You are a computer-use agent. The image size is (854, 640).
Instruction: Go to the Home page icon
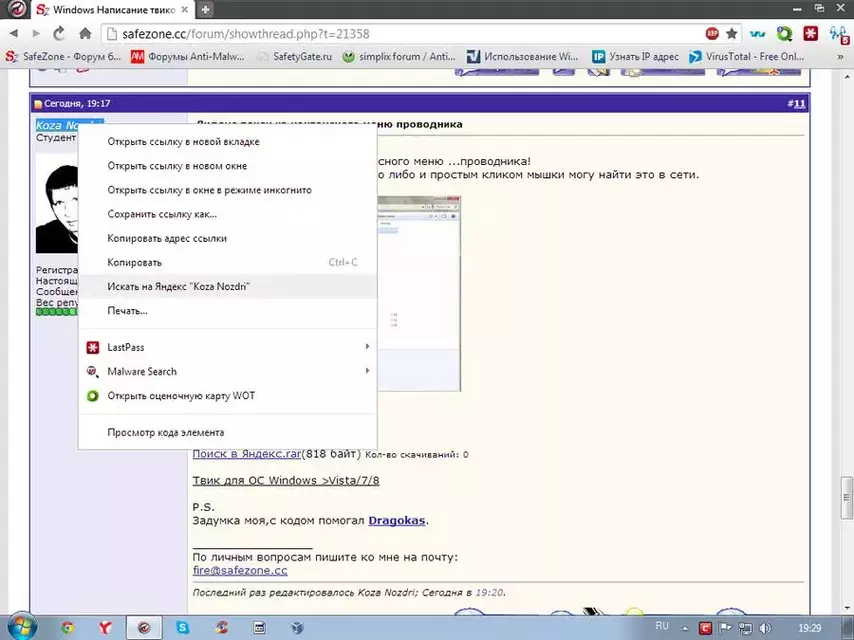(x=85, y=34)
